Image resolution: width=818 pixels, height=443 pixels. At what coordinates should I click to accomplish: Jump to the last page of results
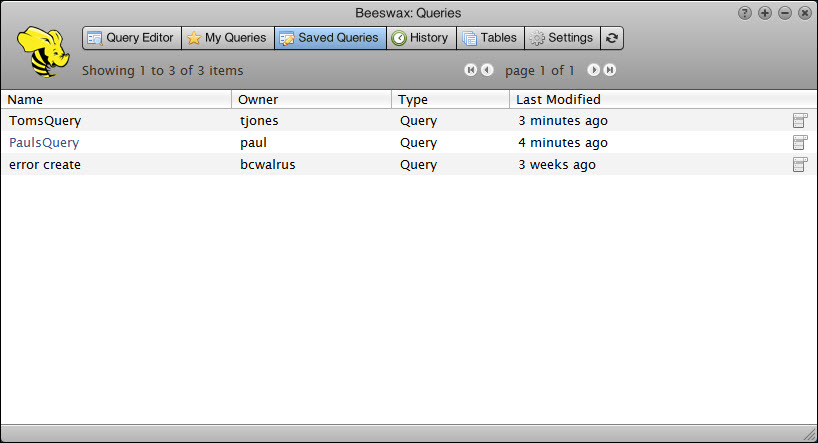(609, 70)
